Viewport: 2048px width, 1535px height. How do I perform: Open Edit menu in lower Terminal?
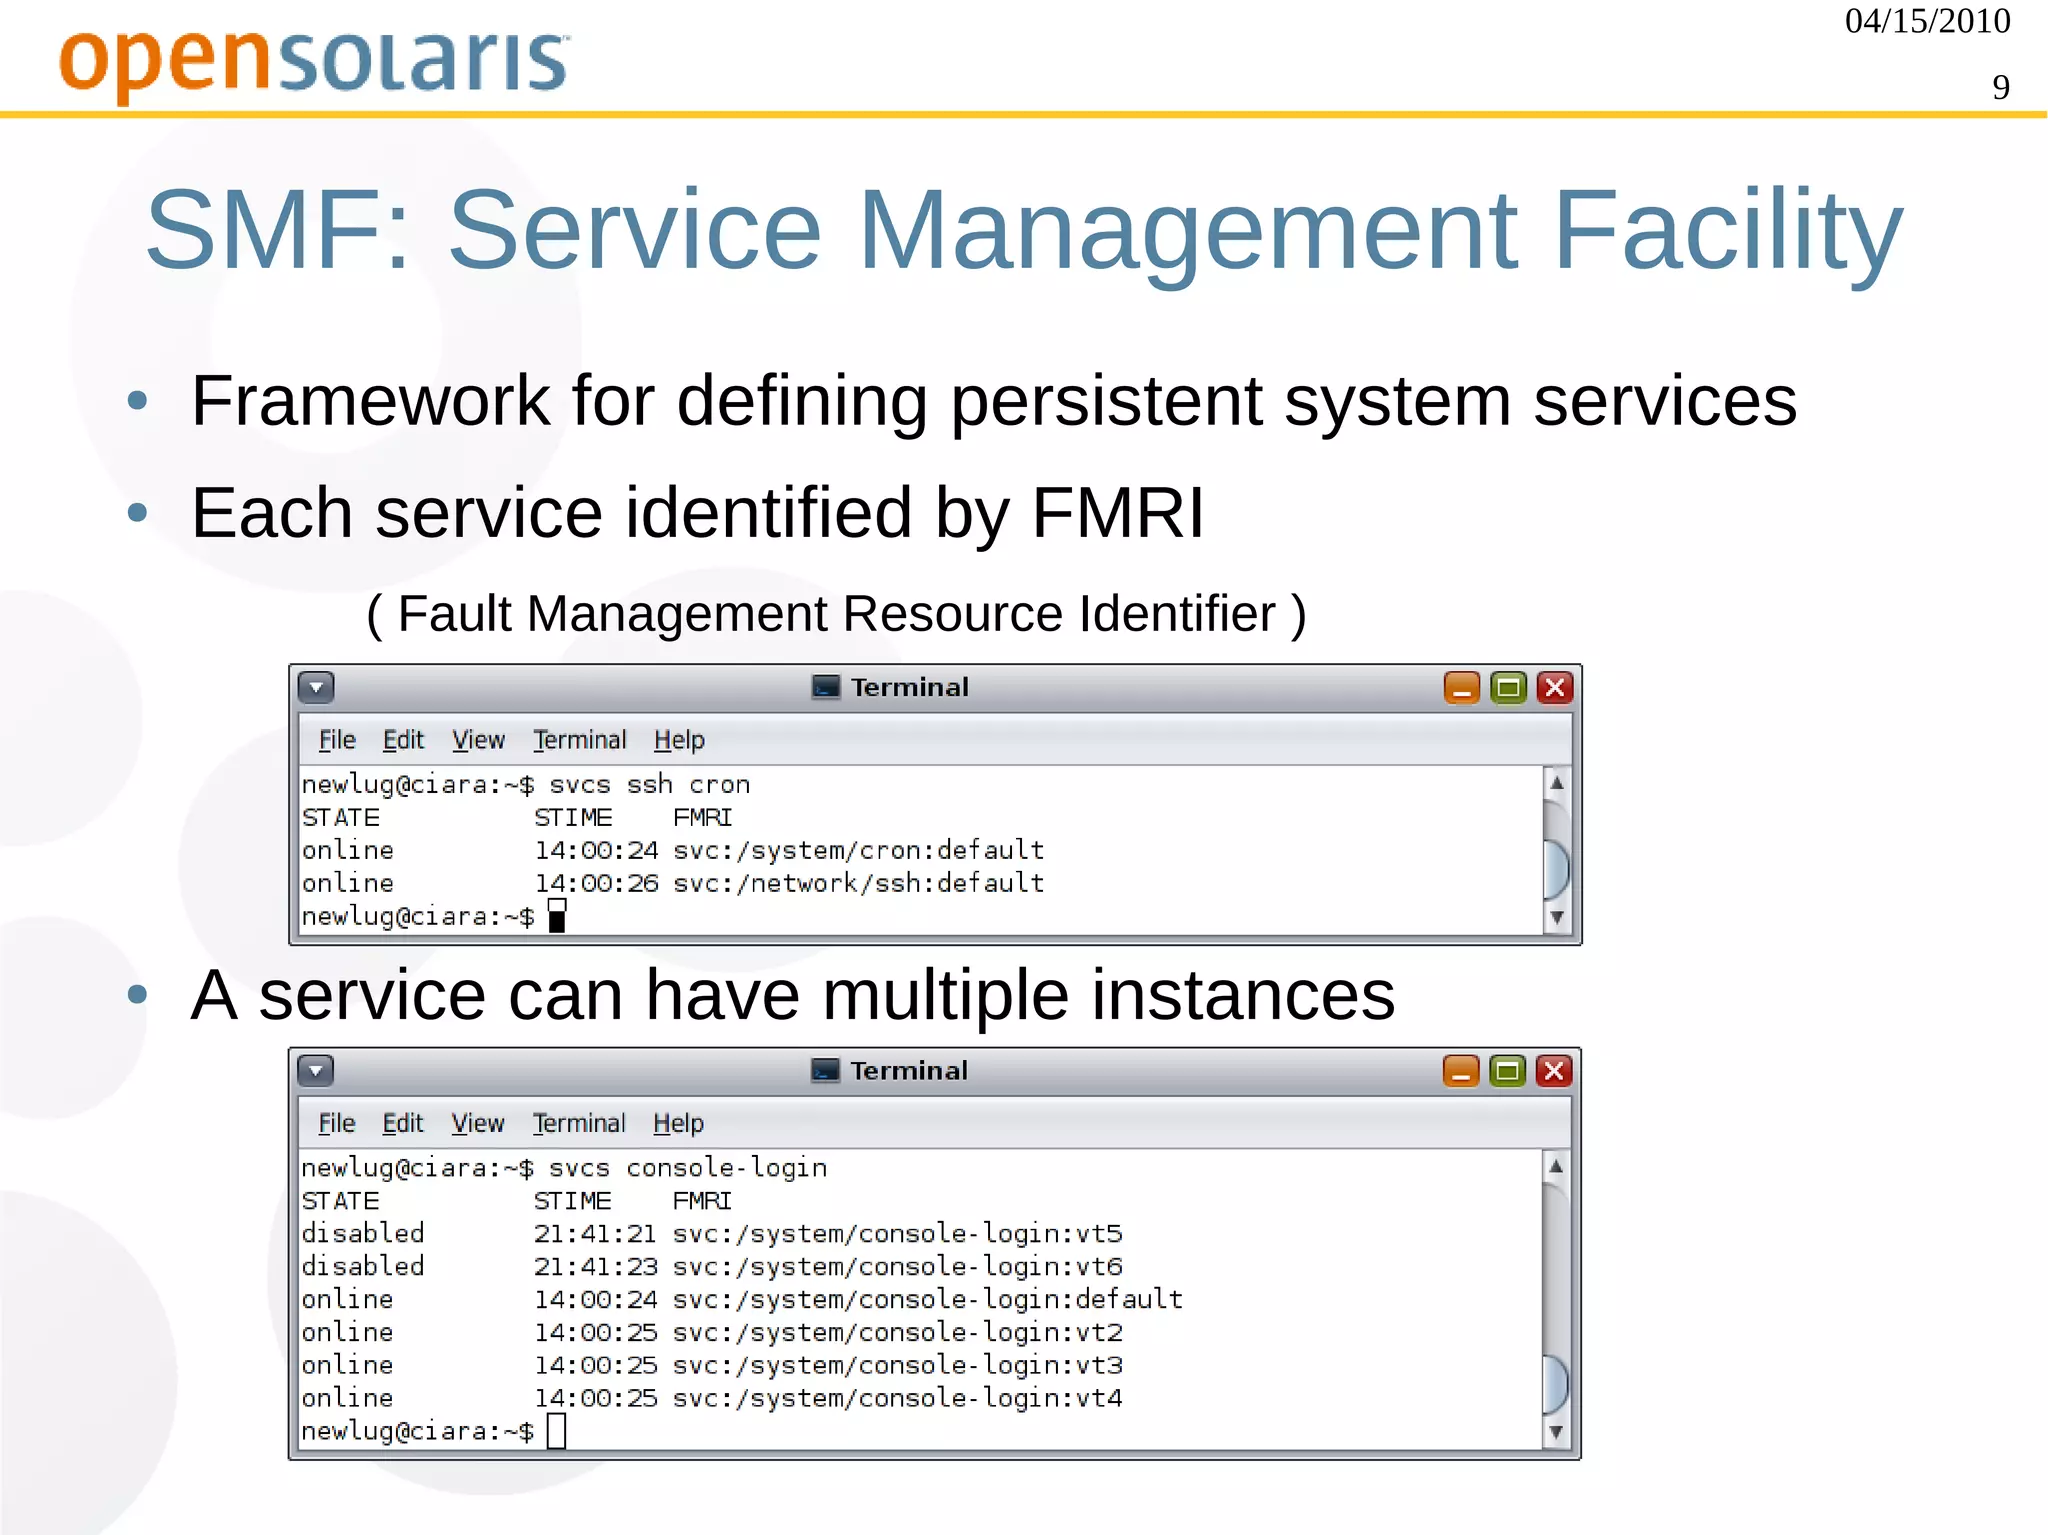(x=402, y=1123)
